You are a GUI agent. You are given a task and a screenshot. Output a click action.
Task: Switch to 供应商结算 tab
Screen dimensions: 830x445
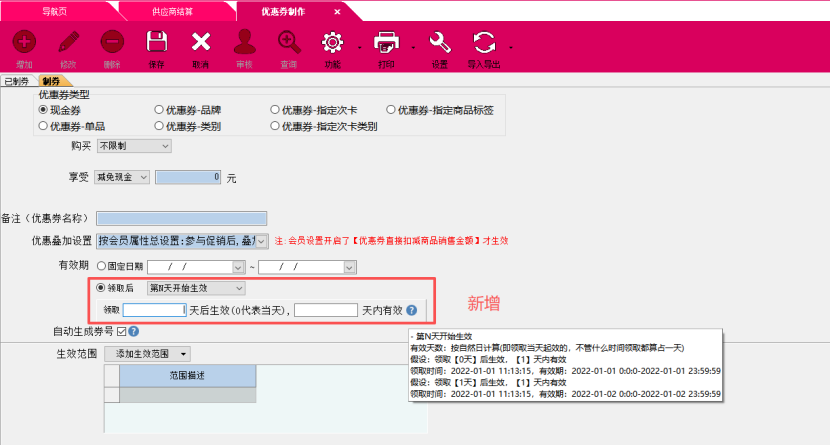pyautogui.click(x=172, y=12)
